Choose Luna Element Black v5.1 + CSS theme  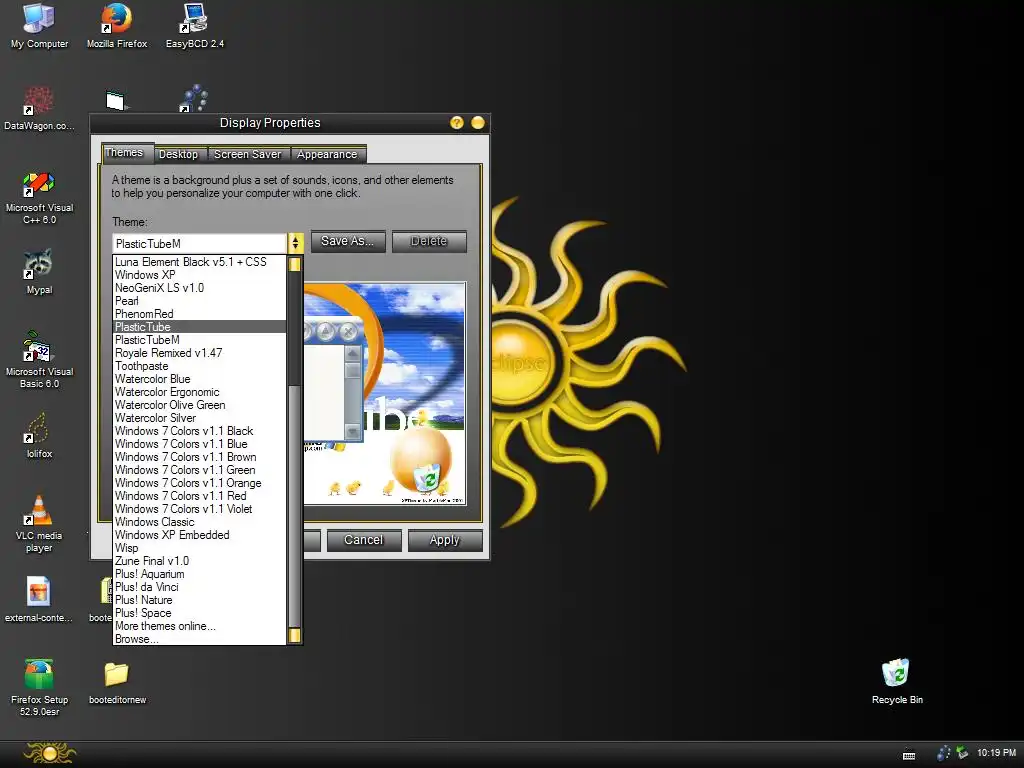[199, 262]
